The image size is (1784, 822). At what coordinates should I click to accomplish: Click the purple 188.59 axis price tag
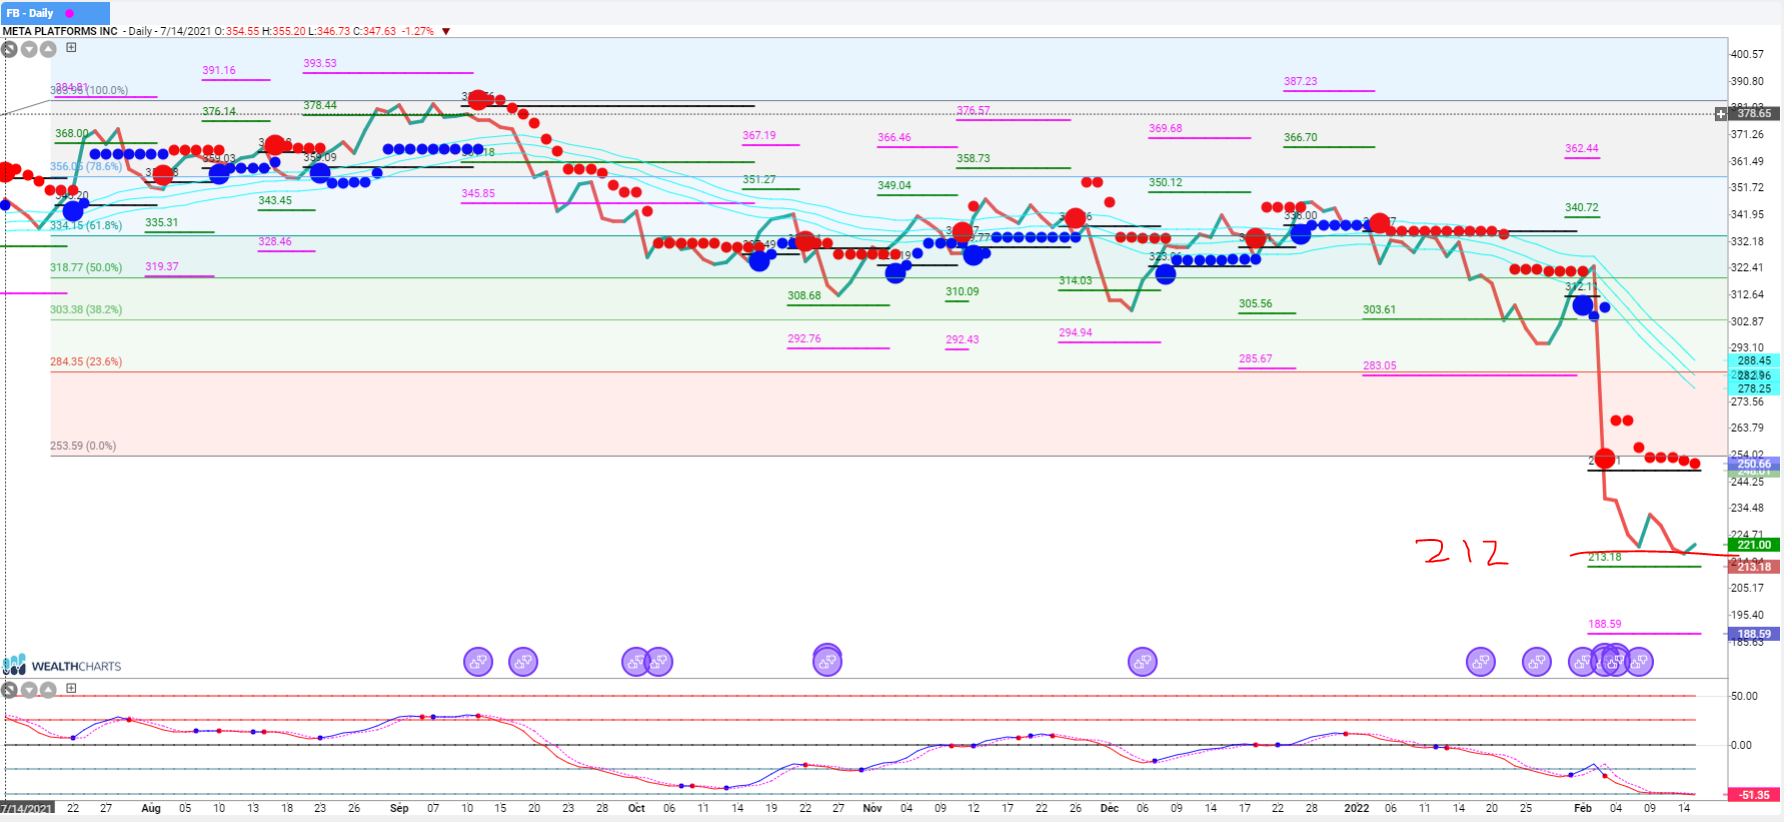(x=1754, y=634)
